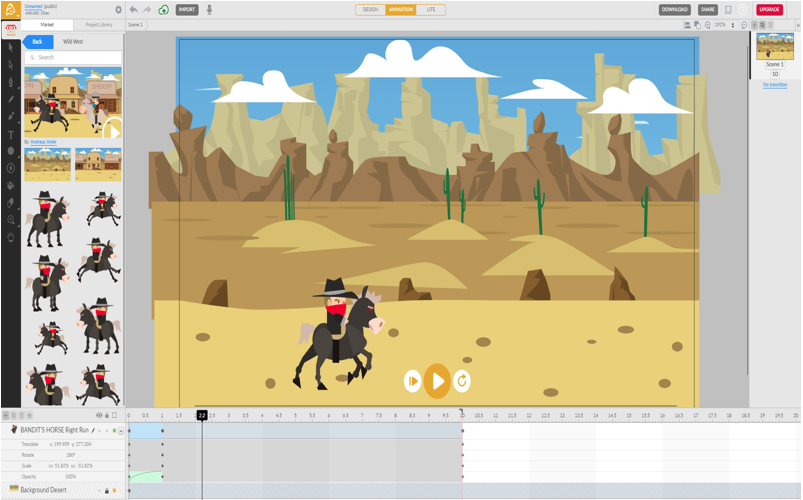Click the Search field in Market

[x=73, y=57]
